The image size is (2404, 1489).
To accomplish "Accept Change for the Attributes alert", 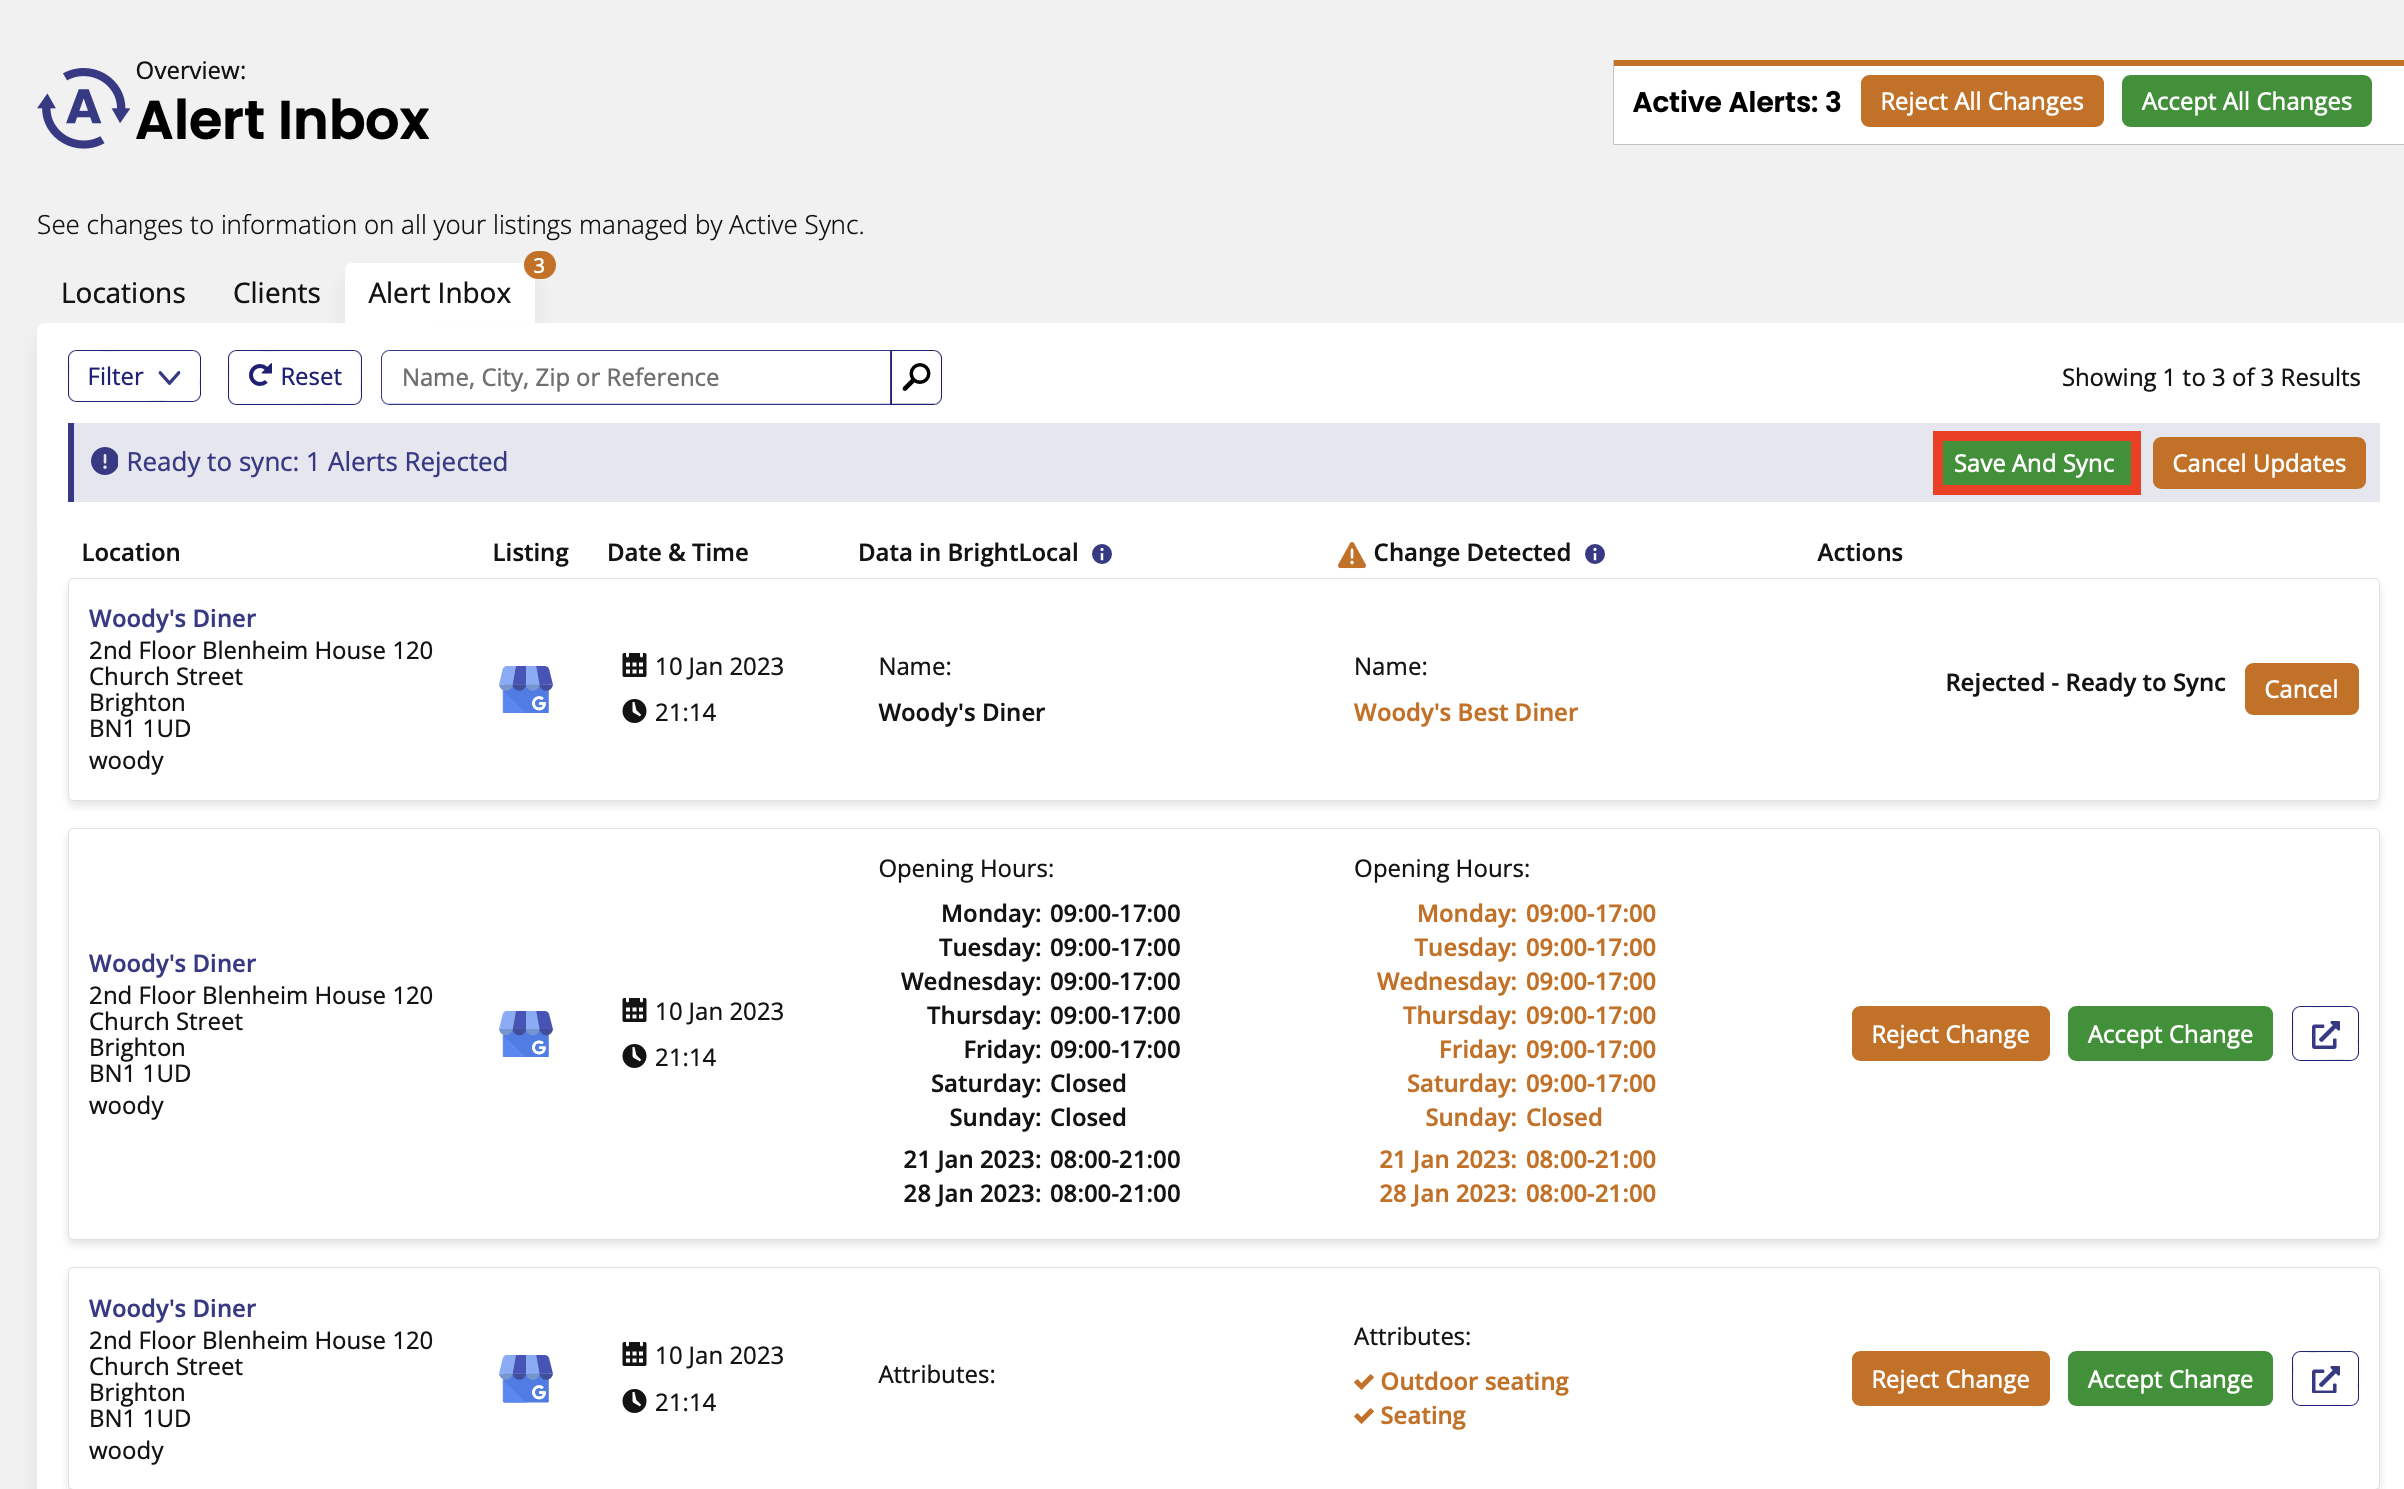I will tap(2170, 1379).
